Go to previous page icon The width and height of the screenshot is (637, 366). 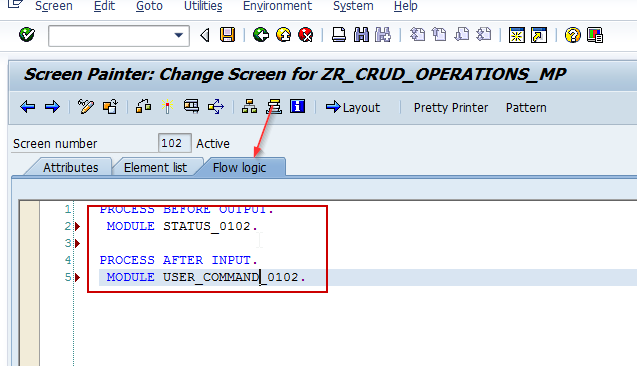tap(439, 35)
